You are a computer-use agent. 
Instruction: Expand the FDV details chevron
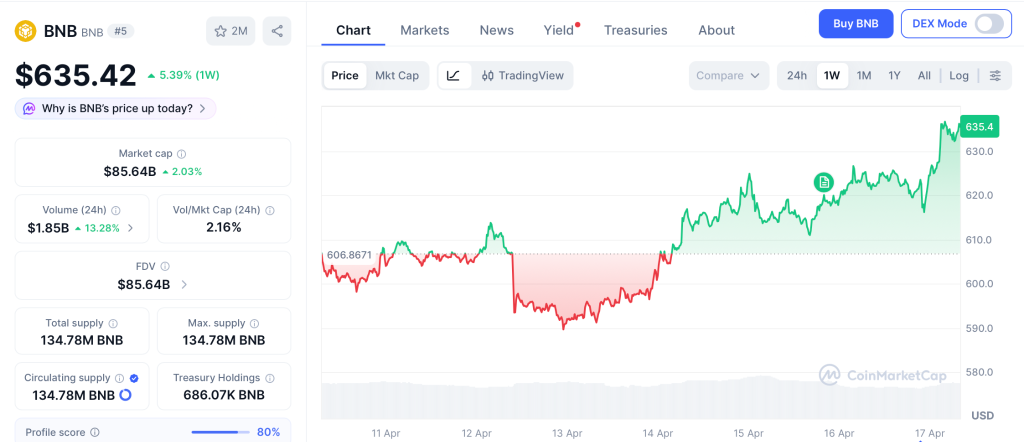[x=184, y=285]
